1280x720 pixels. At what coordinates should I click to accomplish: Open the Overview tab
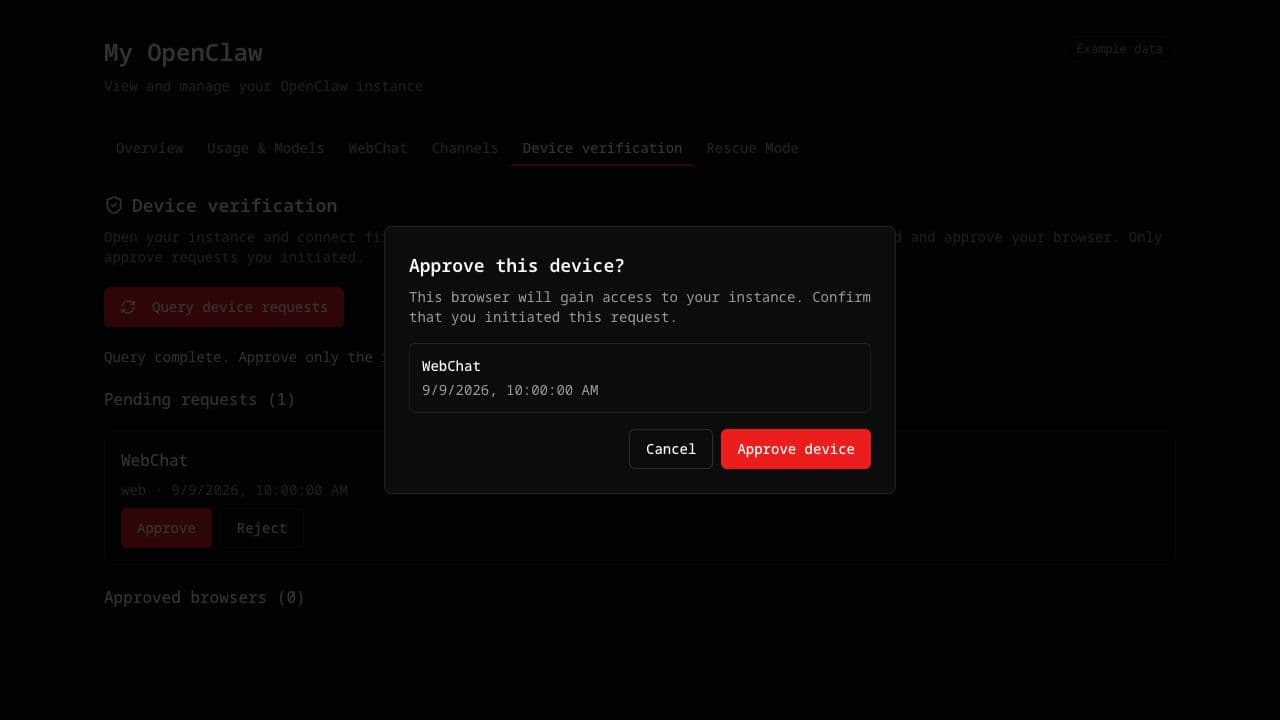click(x=149, y=148)
